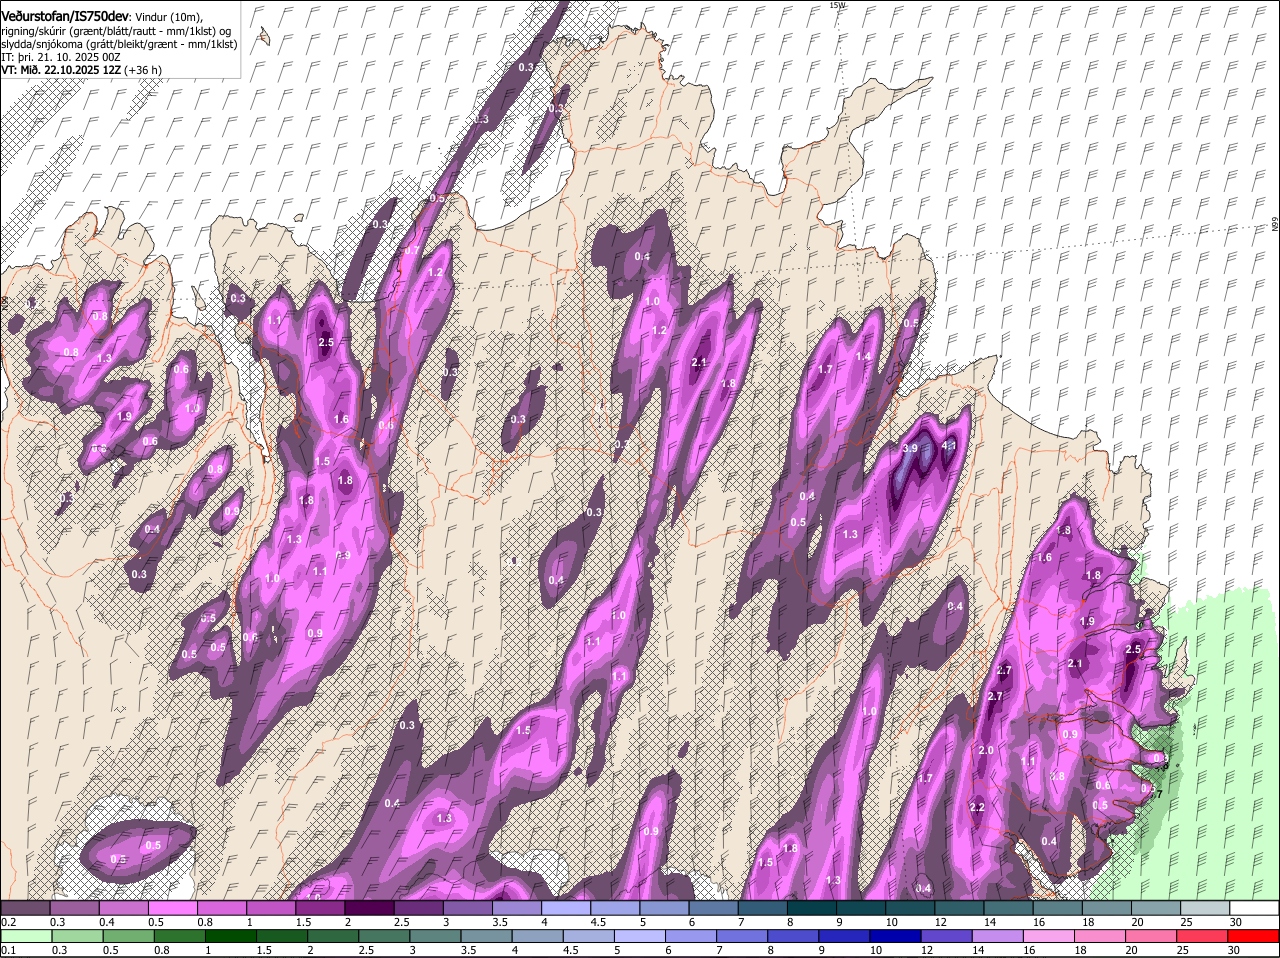Click the light pink 16–18 rain legend swatch
1280x958 pixels.
coord(1050,936)
